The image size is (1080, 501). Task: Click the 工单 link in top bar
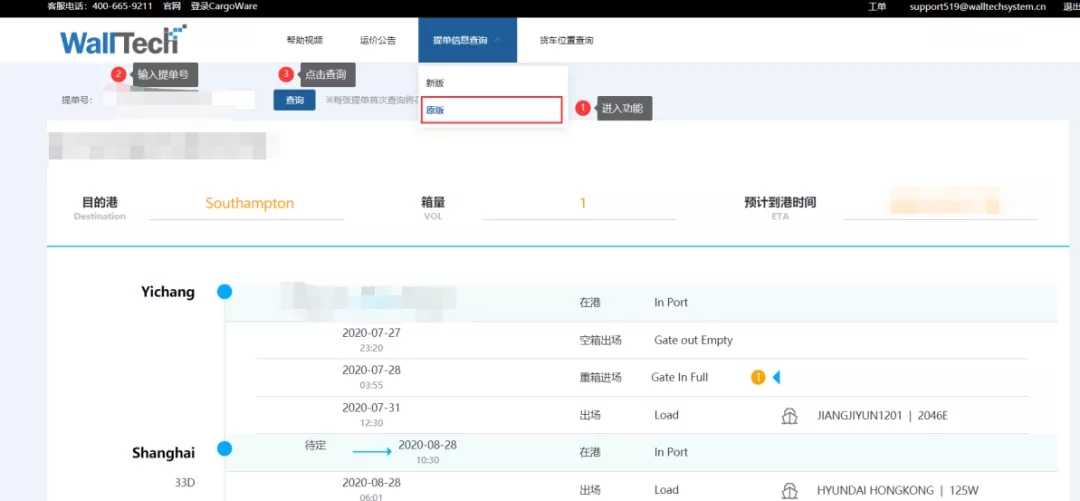tap(877, 6)
